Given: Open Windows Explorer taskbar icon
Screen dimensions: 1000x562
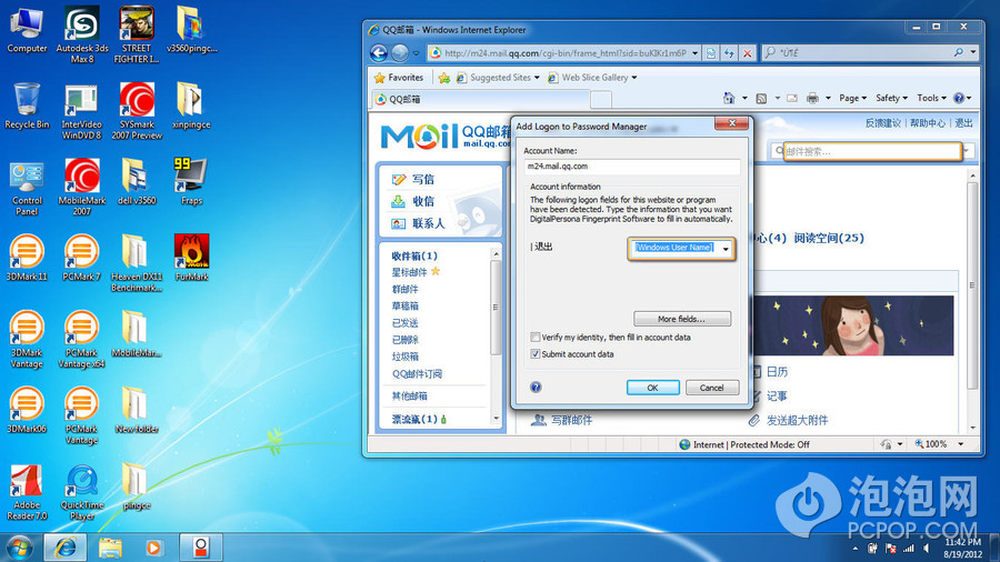Looking at the screenshot, I should click(x=110, y=547).
